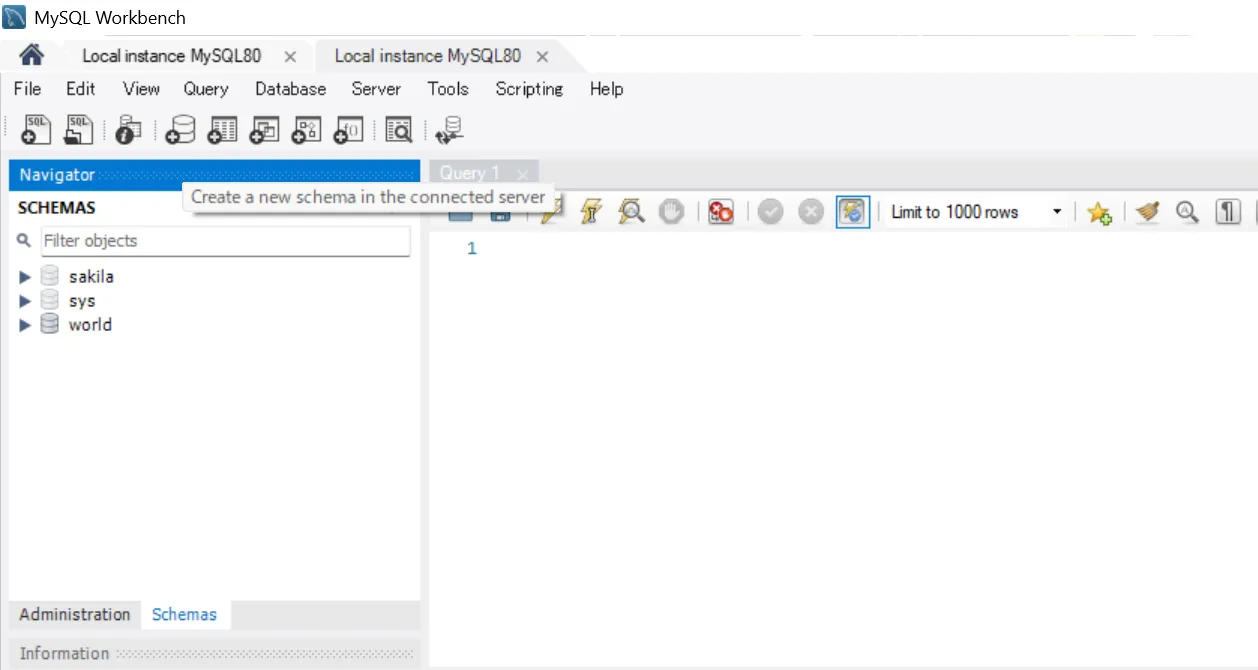Save the query snippet with the star icon

(x=1099, y=211)
